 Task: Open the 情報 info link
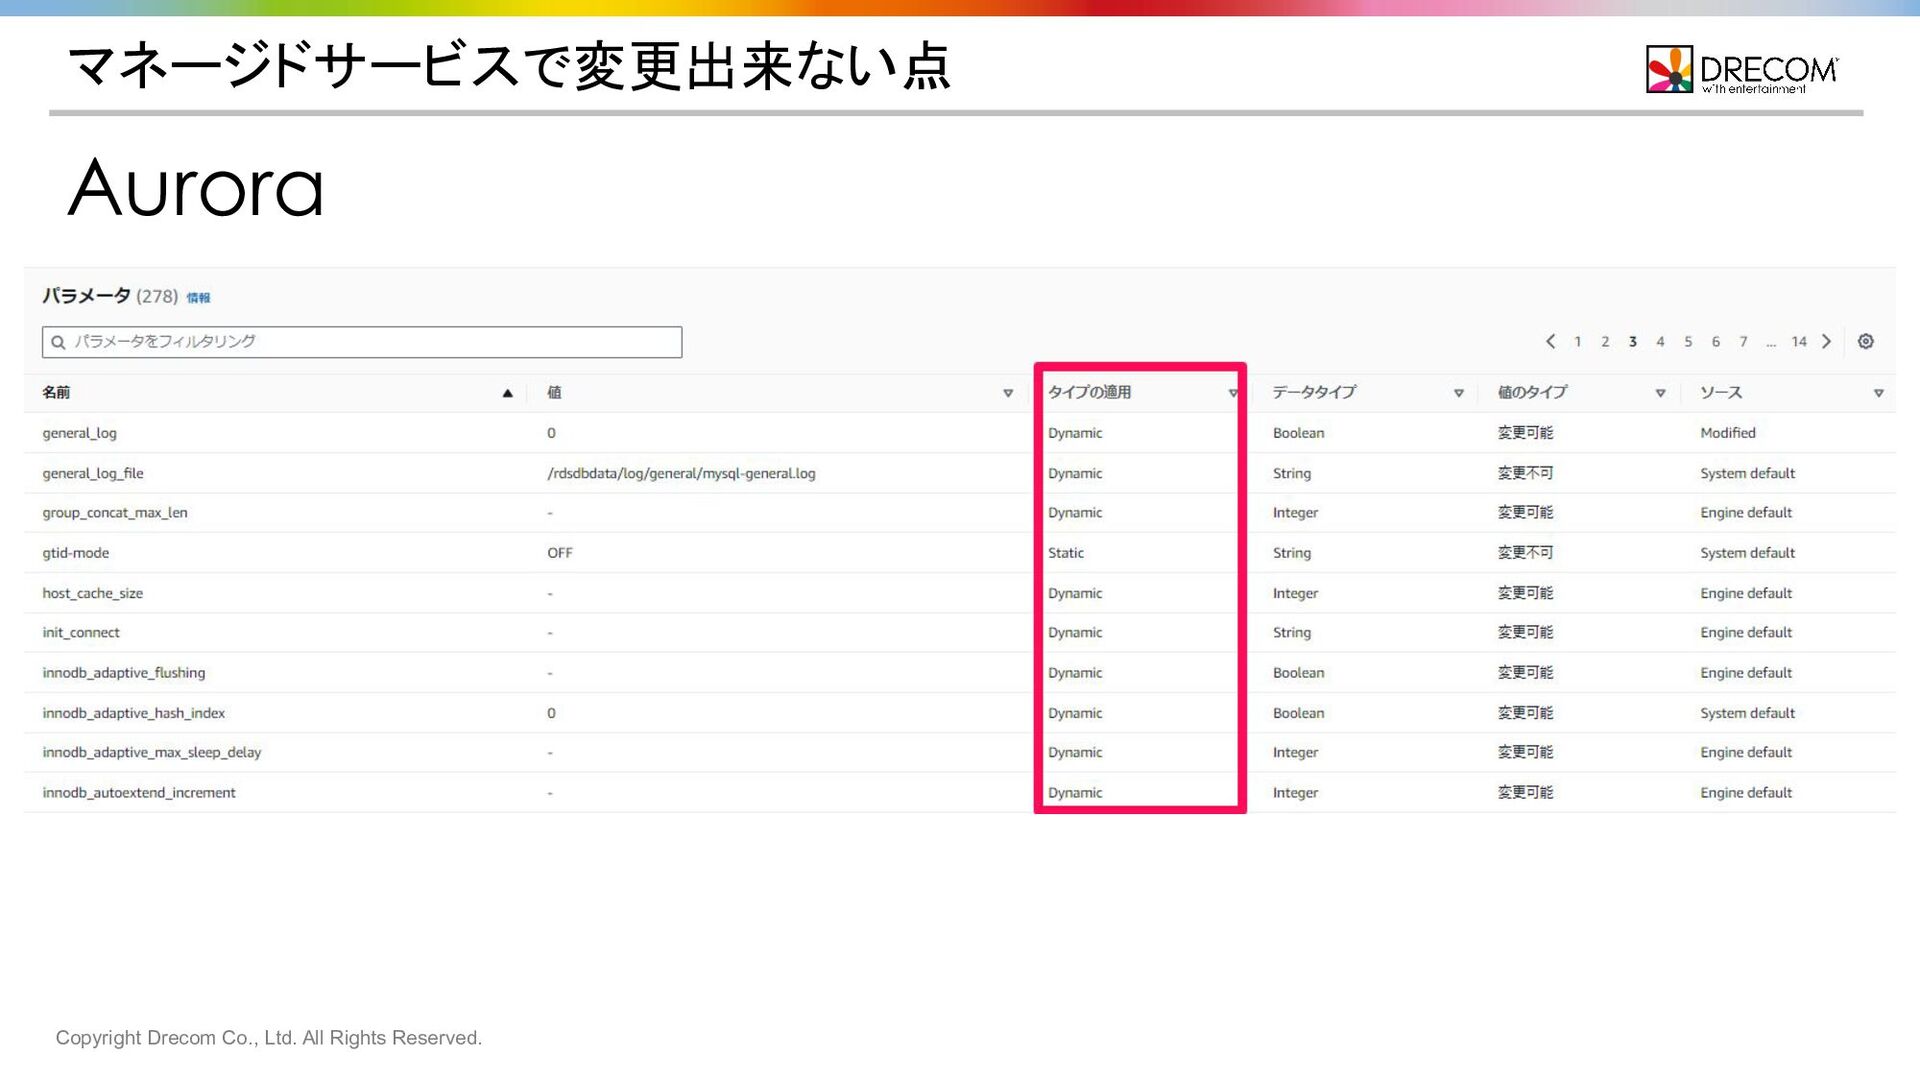pyautogui.click(x=198, y=298)
